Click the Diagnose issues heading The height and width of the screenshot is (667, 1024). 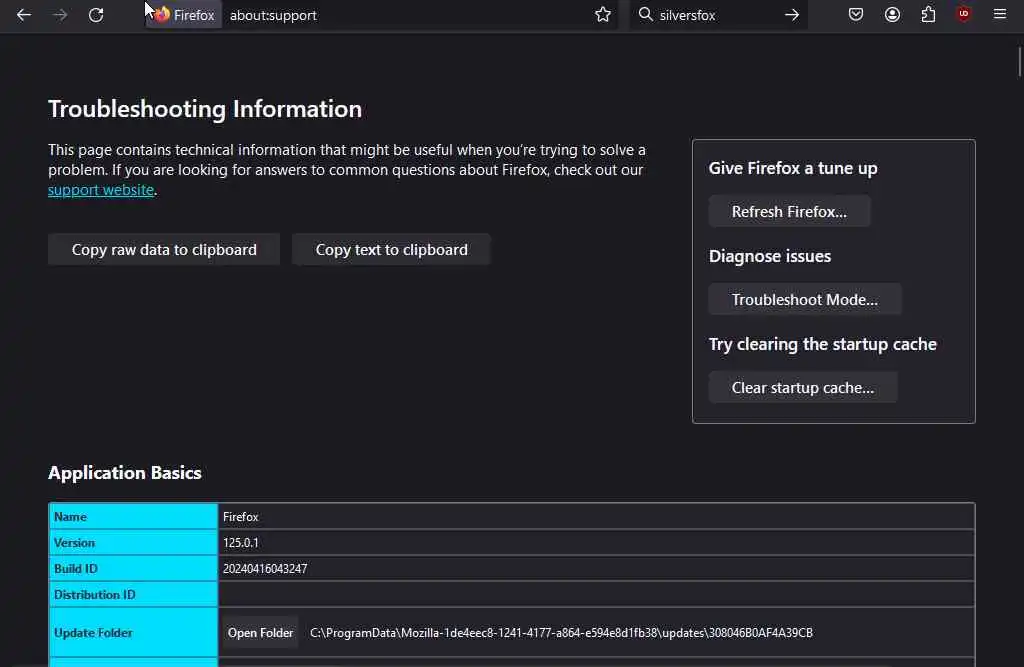click(769, 256)
